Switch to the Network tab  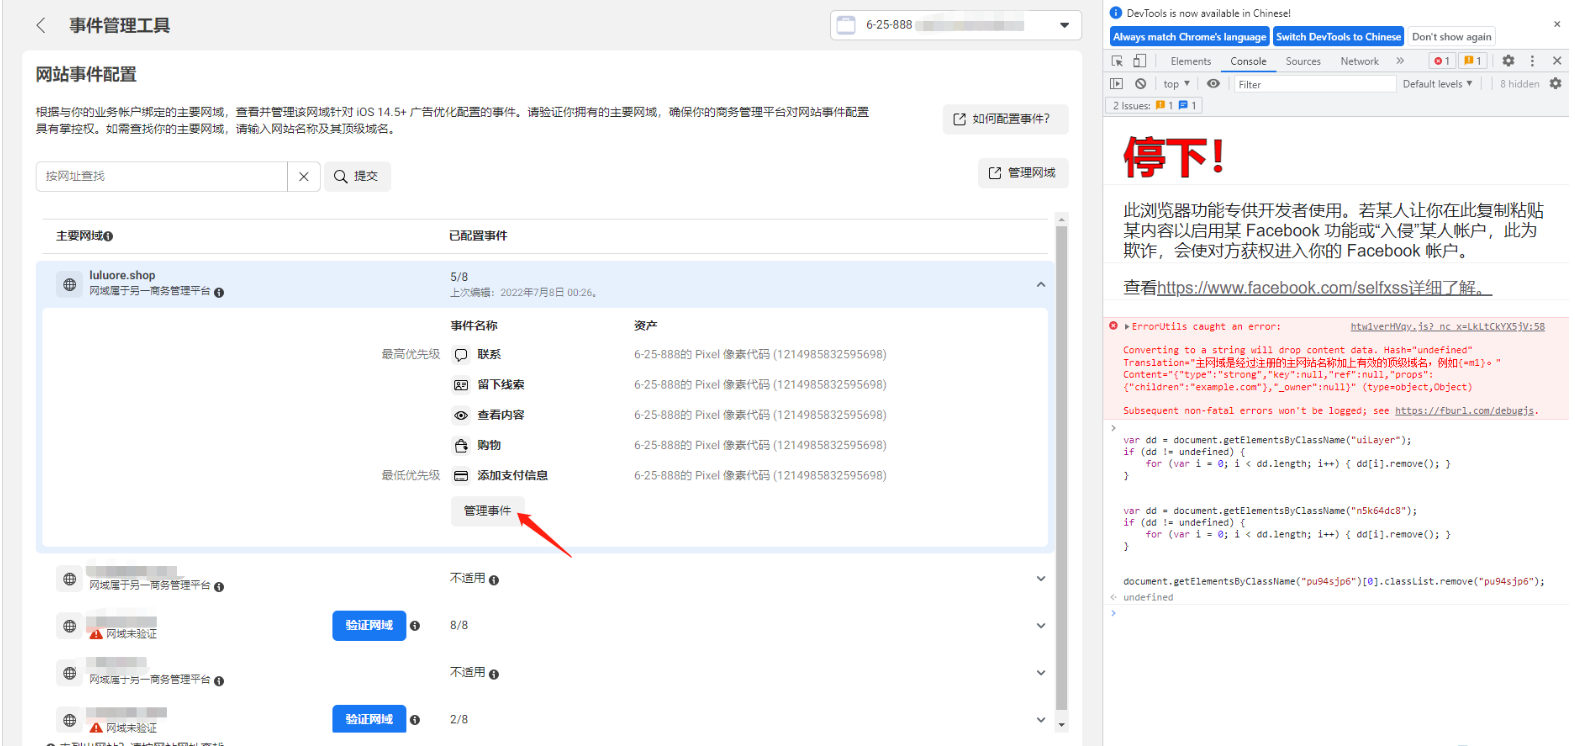[x=1359, y=61]
